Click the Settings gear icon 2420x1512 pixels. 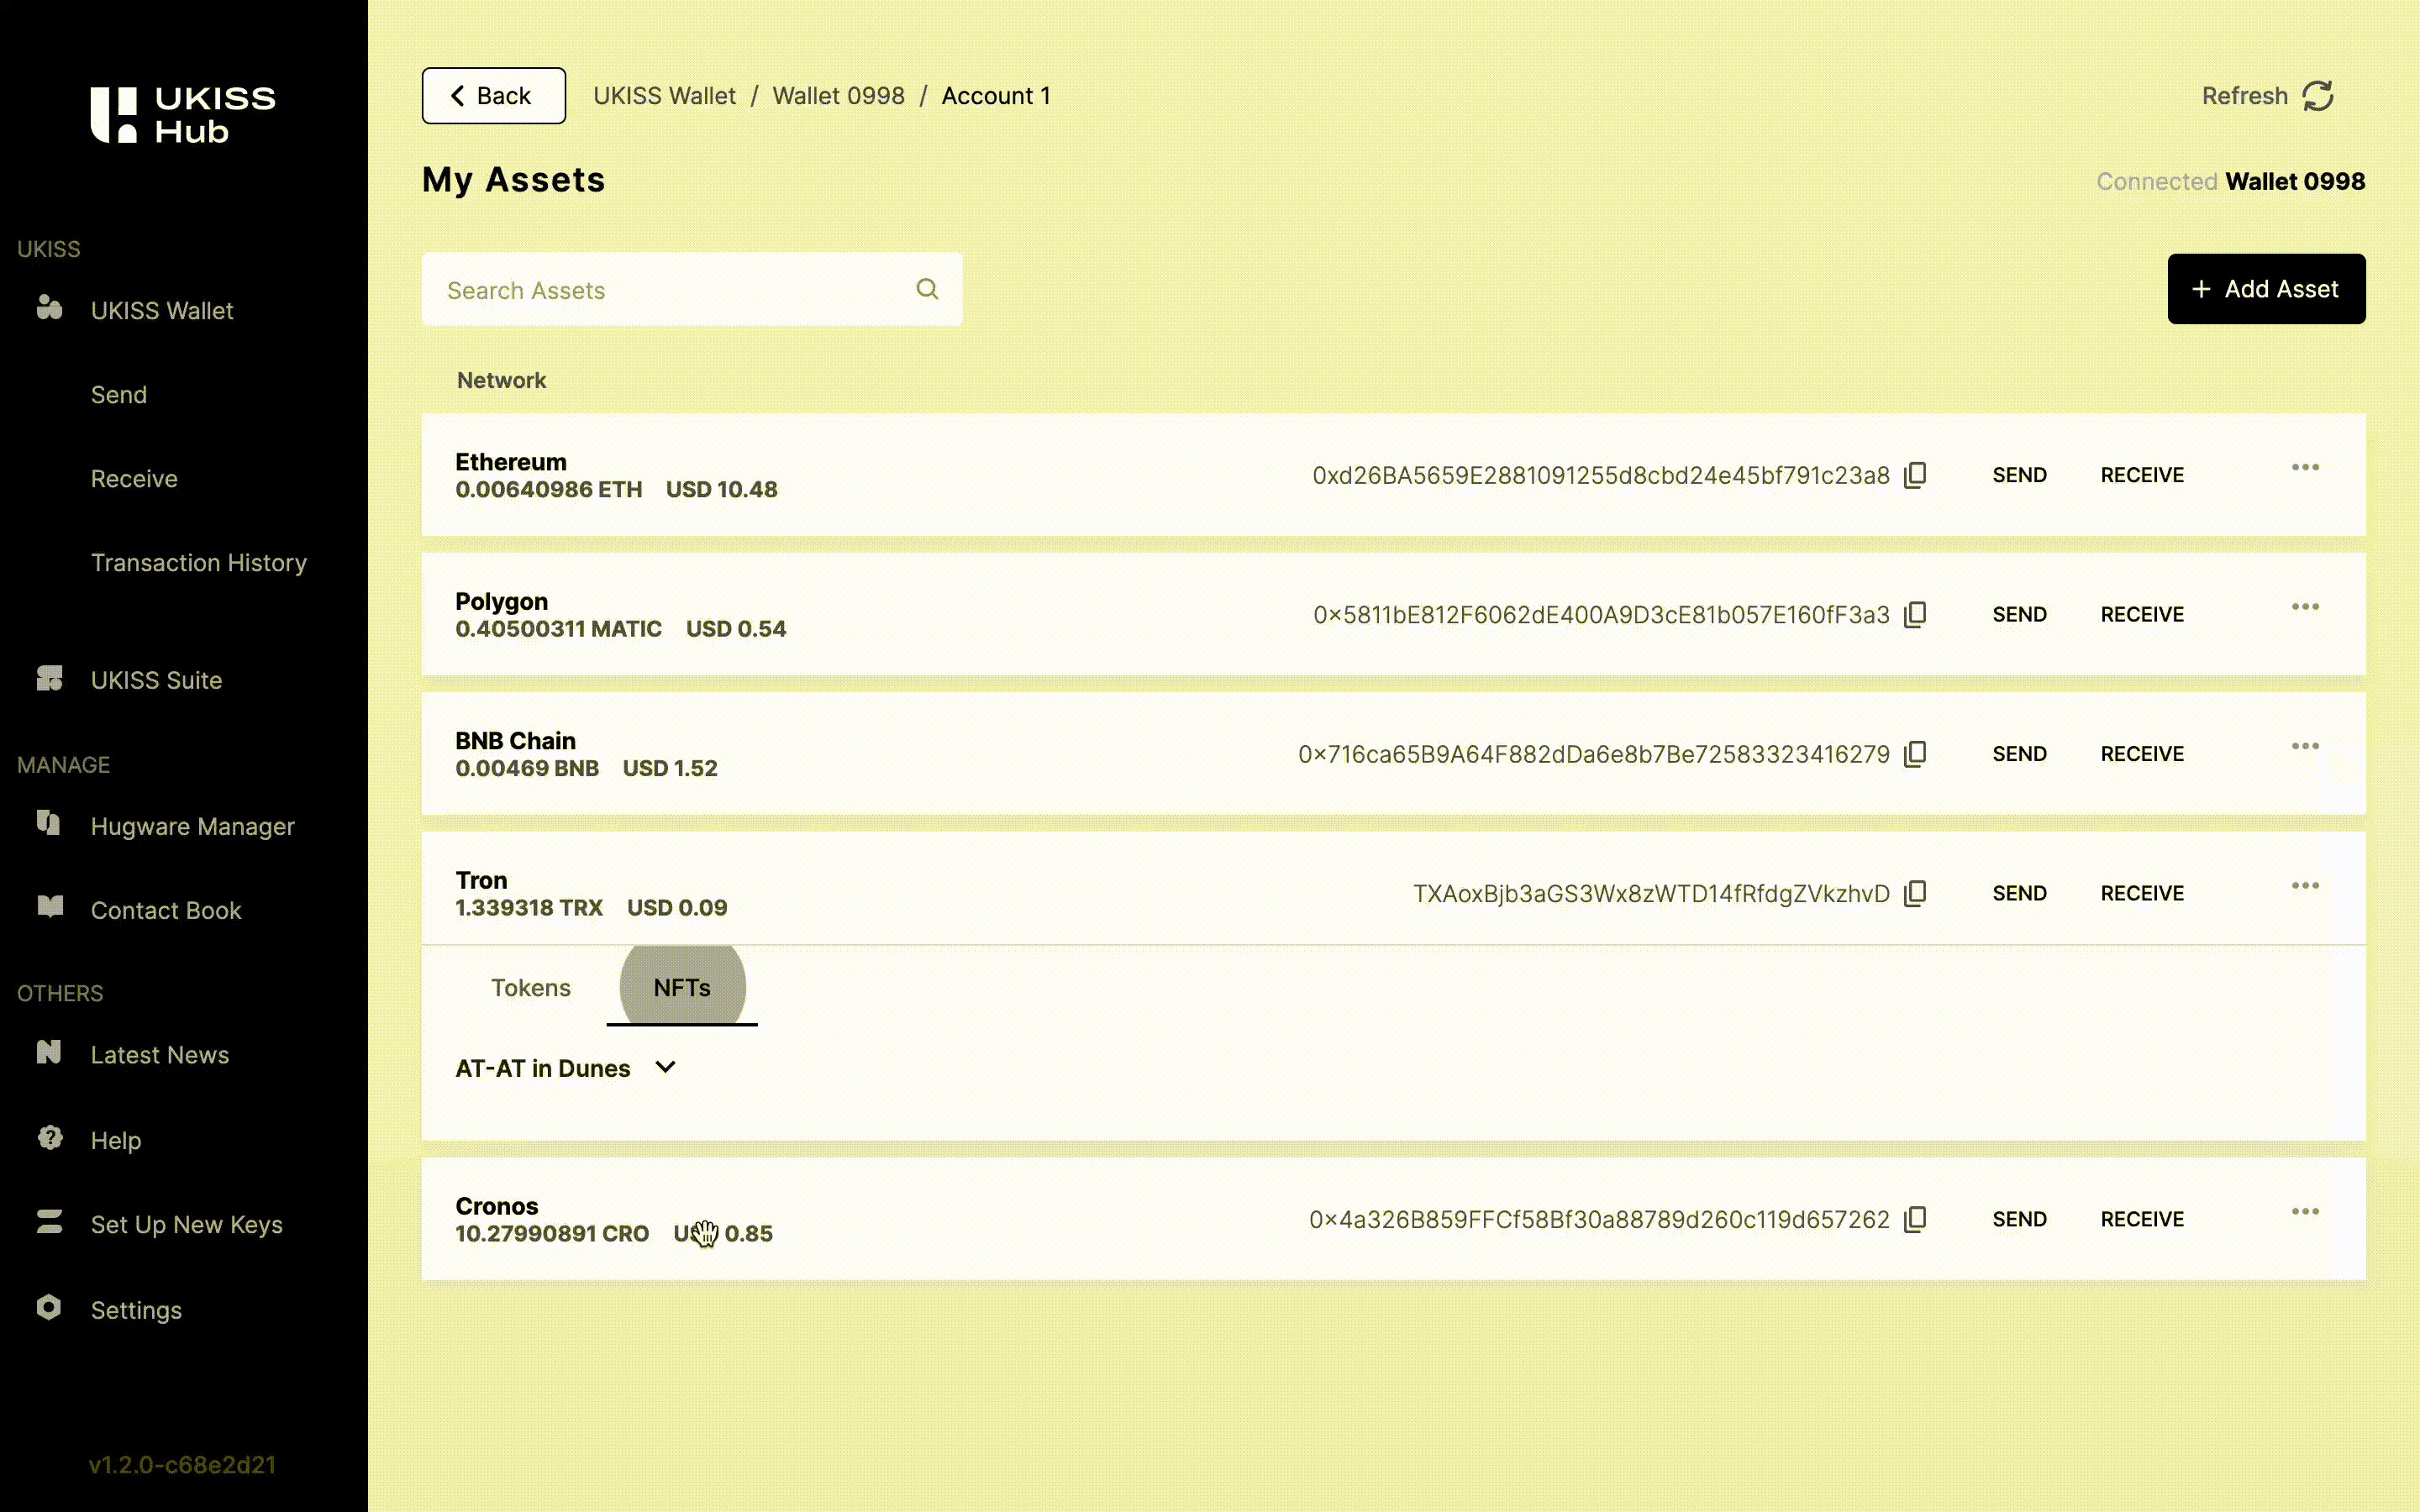[49, 1307]
